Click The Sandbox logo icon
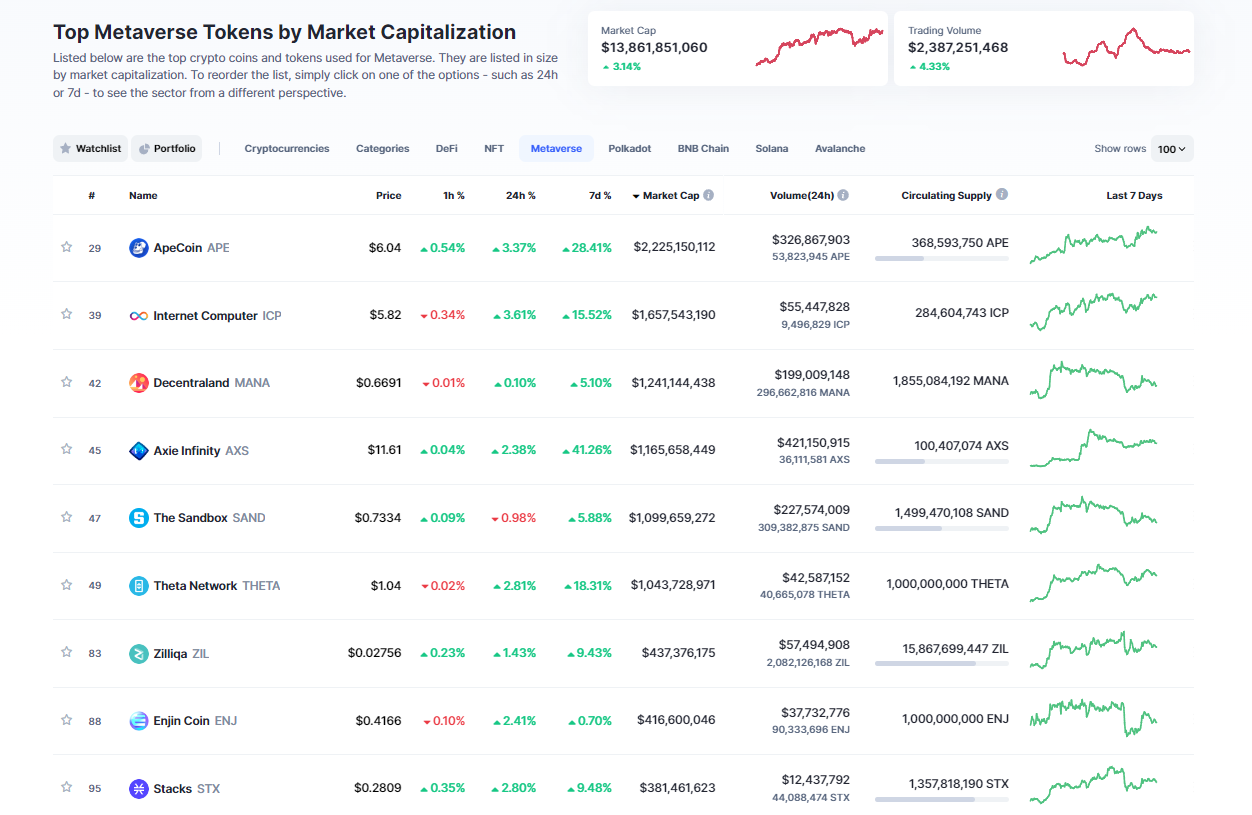Image resolution: width=1252 pixels, height=815 pixels. pyautogui.click(x=139, y=518)
